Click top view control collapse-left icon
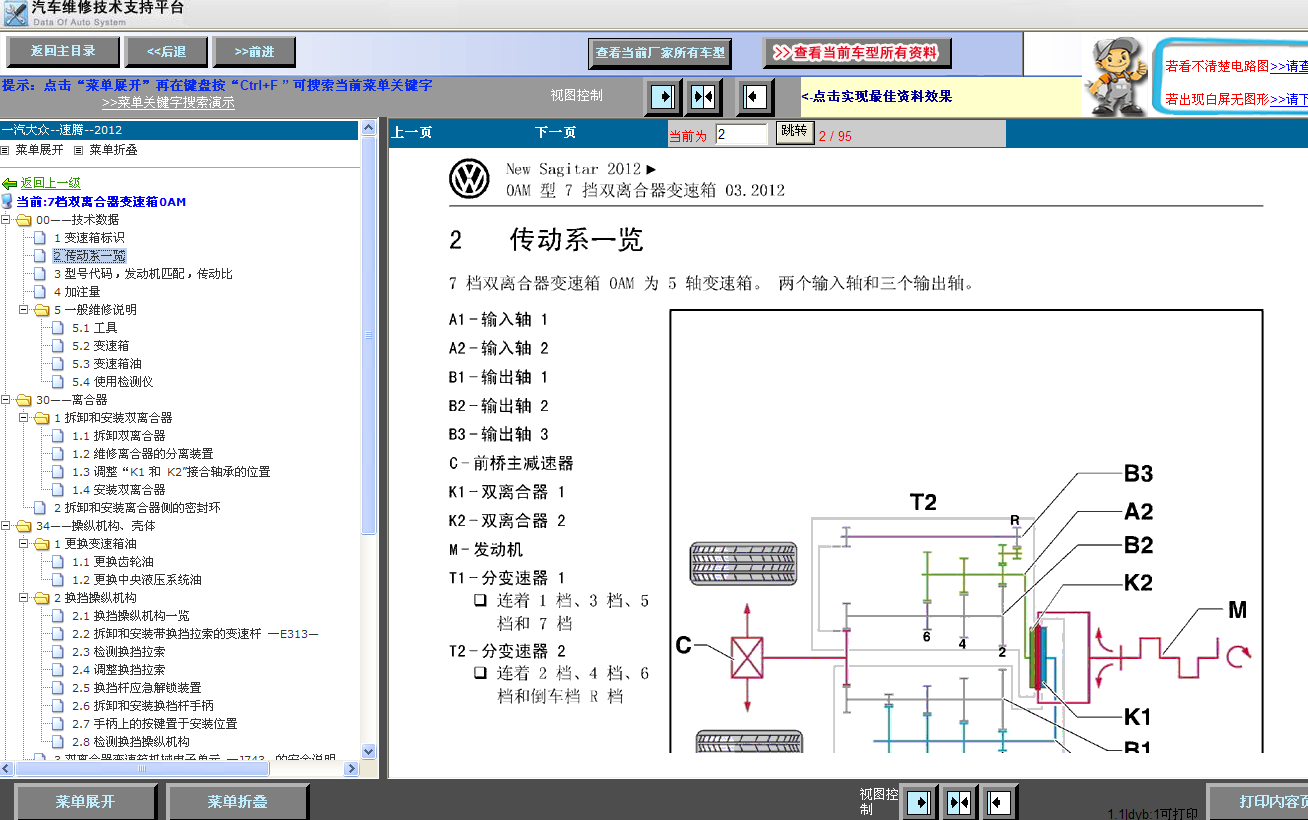Viewport: 1308px width, 820px height. [x=757, y=97]
